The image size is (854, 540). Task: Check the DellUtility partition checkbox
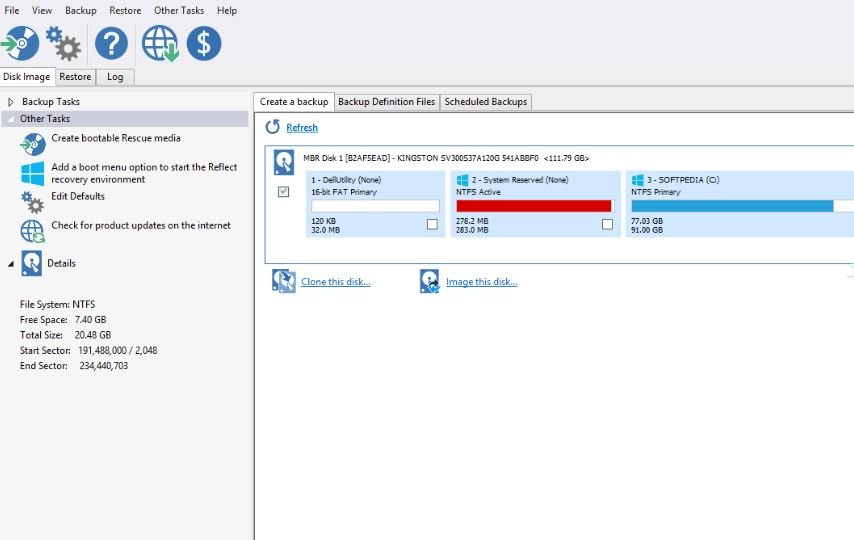coord(432,224)
